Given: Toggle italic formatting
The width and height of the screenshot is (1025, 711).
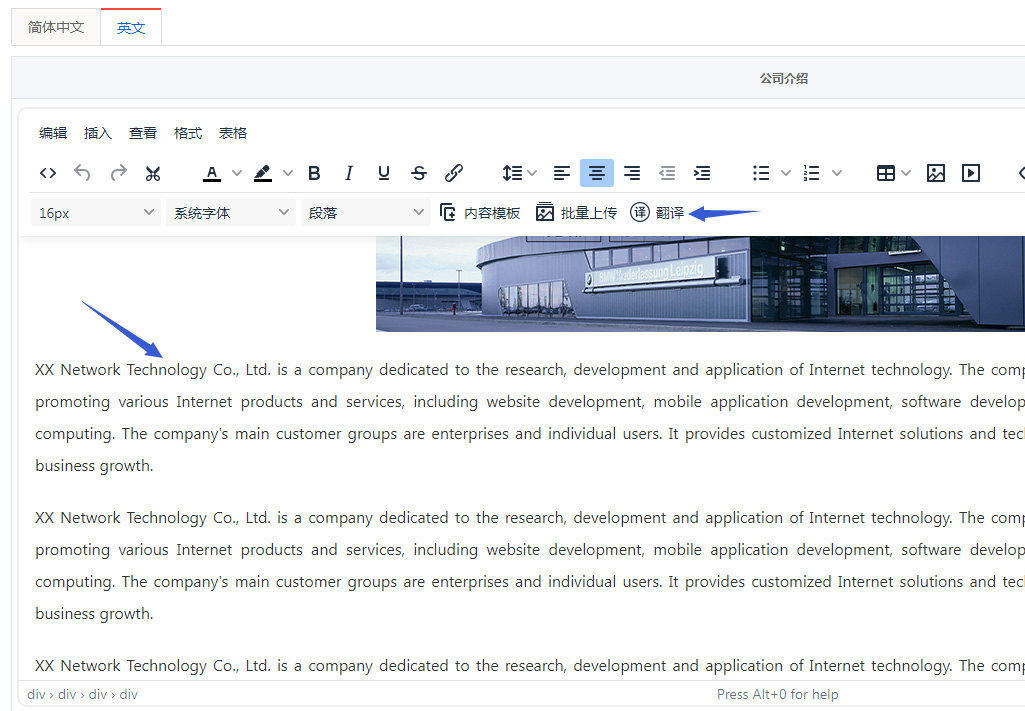Looking at the screenshot, I should (349, 173).
